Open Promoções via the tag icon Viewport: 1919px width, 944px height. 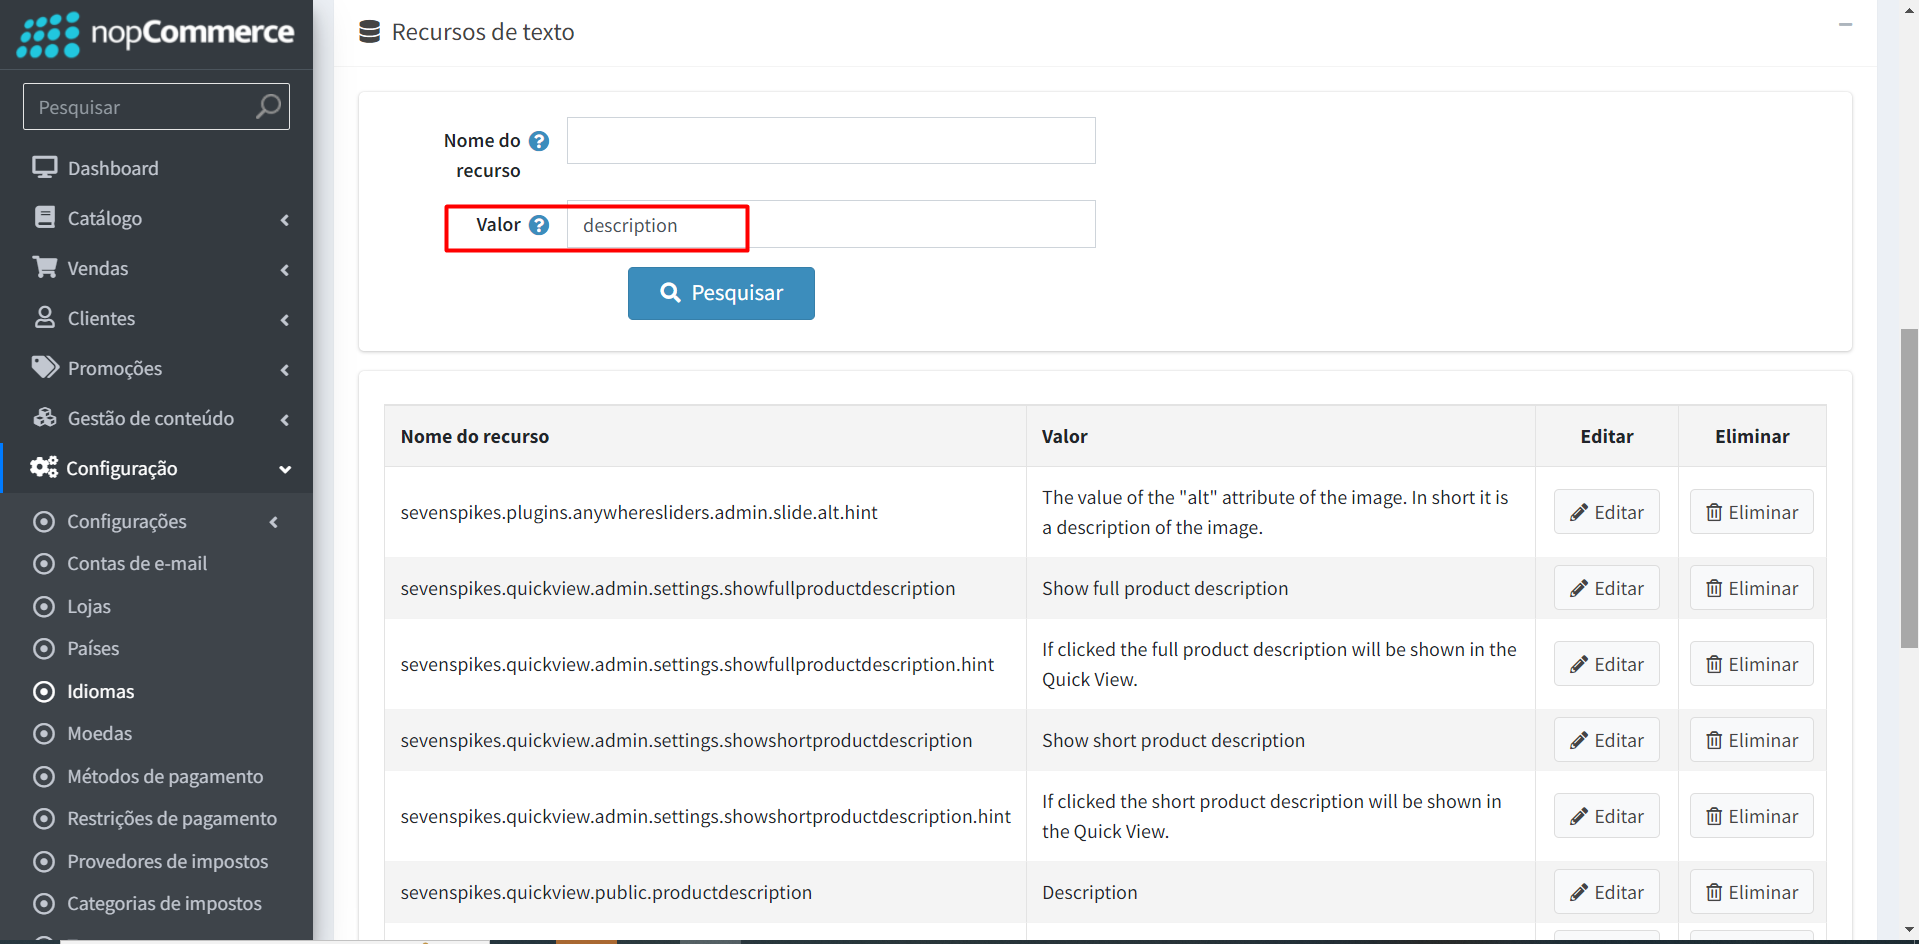(44, 367)
